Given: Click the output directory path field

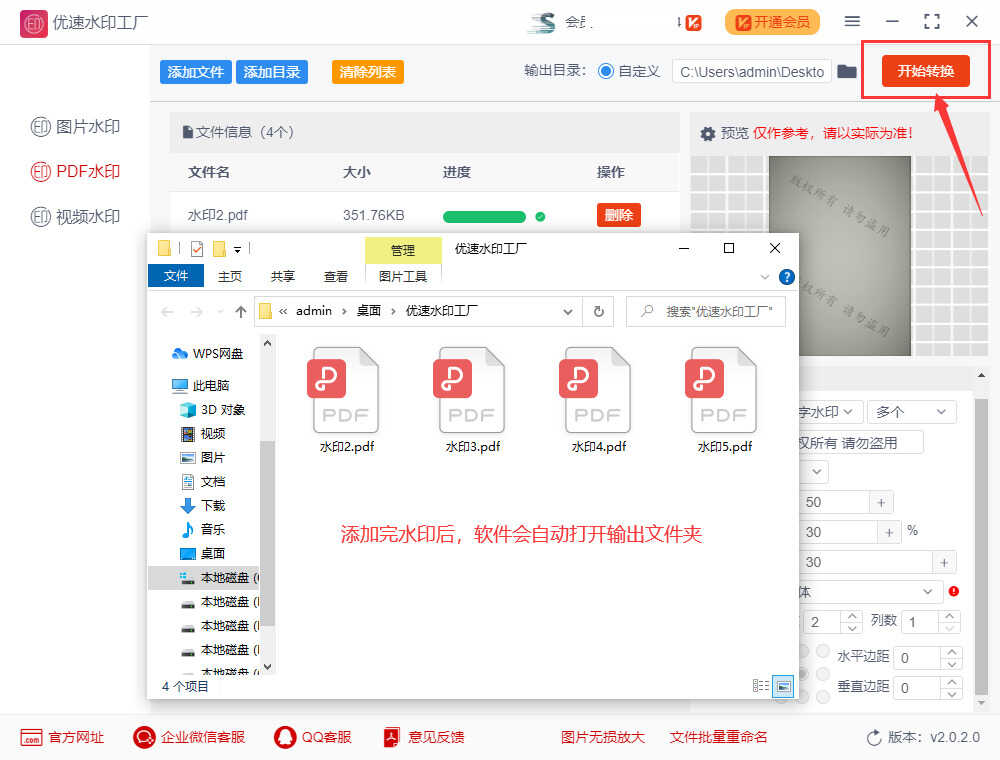Looking at the screenshot, I should tap(751, 72).
